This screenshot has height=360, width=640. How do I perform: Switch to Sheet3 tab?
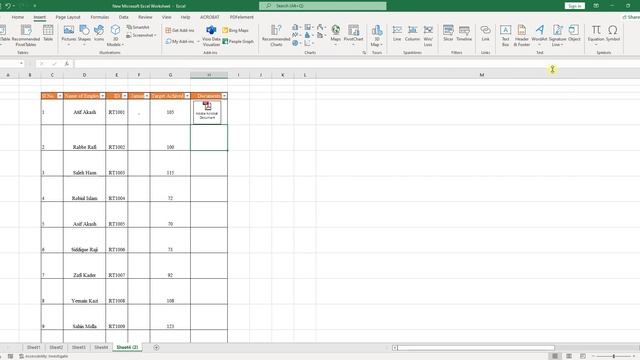point(79,347)
